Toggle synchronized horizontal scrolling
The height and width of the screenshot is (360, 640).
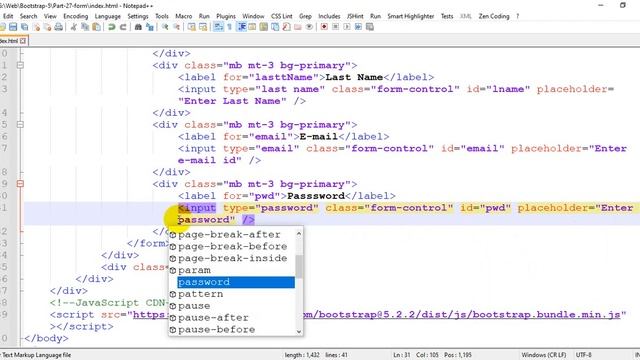tap(203, 27)
